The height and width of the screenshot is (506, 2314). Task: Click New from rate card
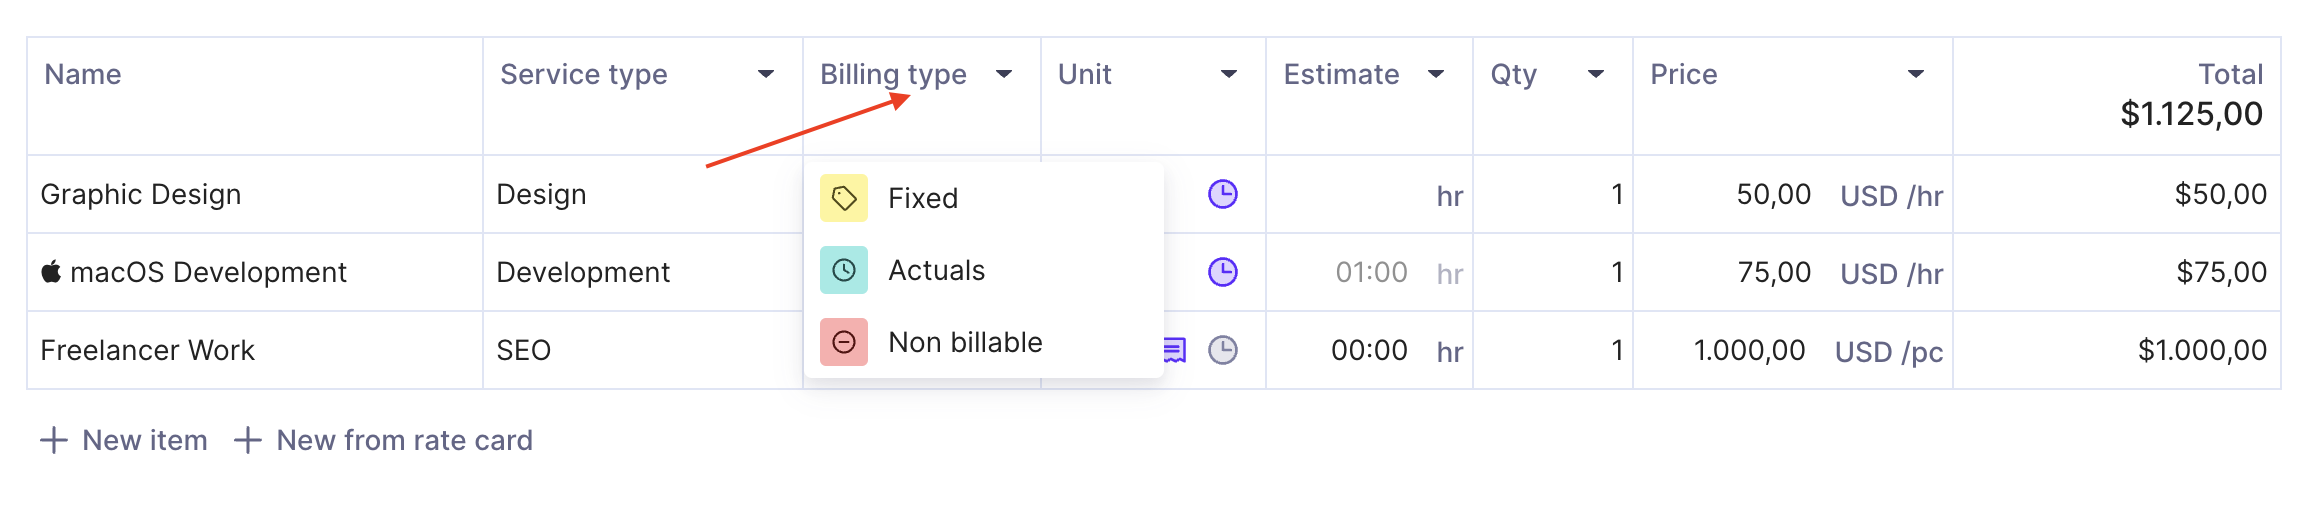click(384, 440)
